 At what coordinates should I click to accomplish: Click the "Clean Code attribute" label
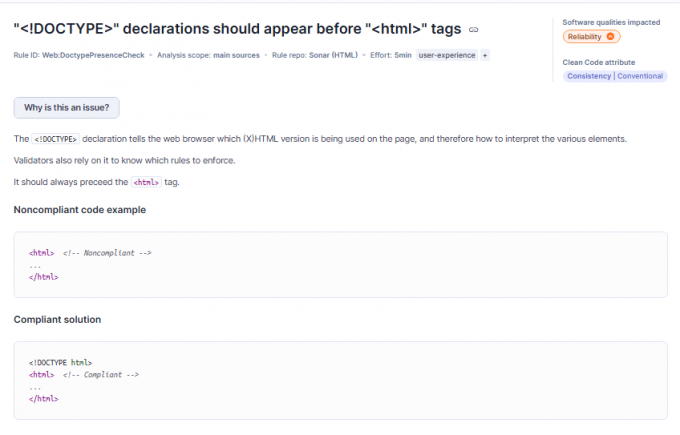point(599,62)
